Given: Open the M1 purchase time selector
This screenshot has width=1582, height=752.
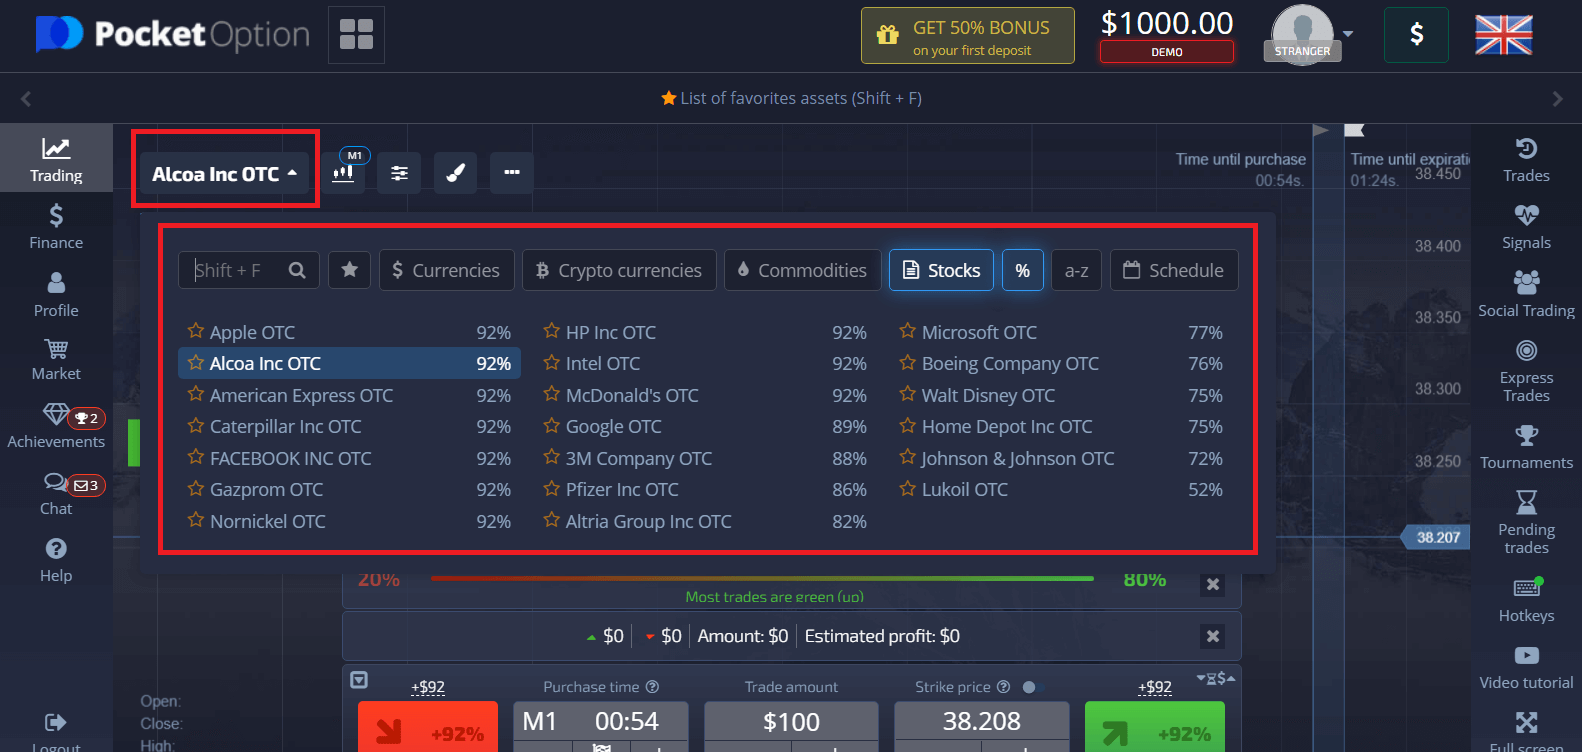Looking at the screenshot, I should point(601,721).
